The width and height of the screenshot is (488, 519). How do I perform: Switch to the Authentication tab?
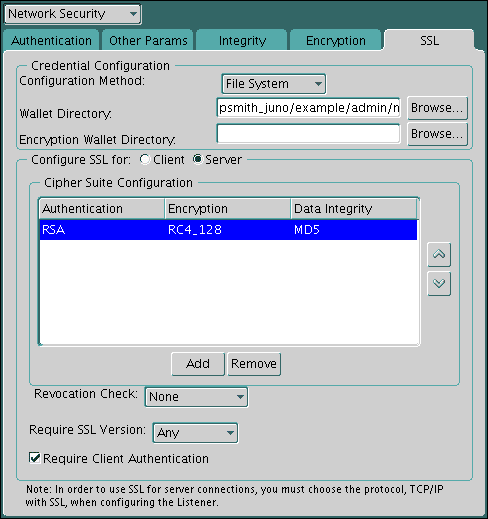51,40
